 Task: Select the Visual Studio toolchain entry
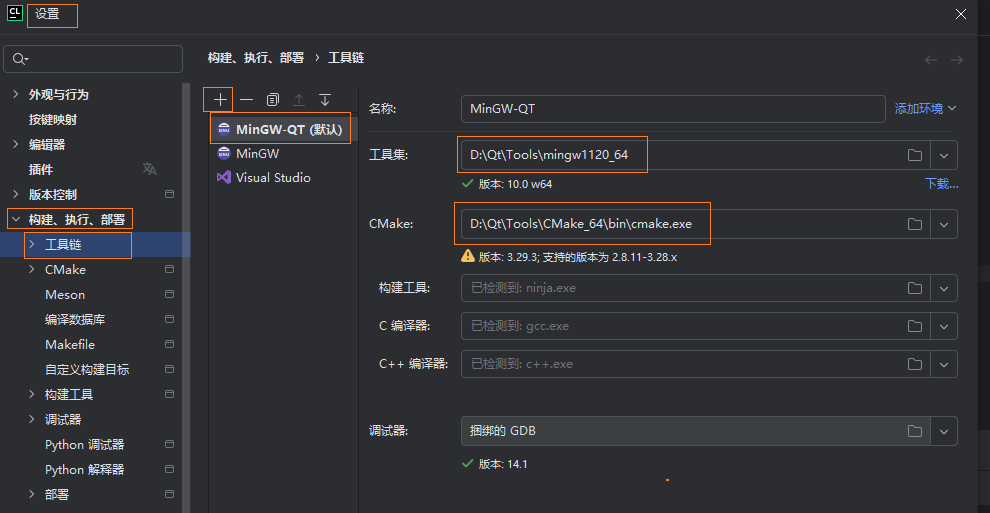(x=272, y=177)
